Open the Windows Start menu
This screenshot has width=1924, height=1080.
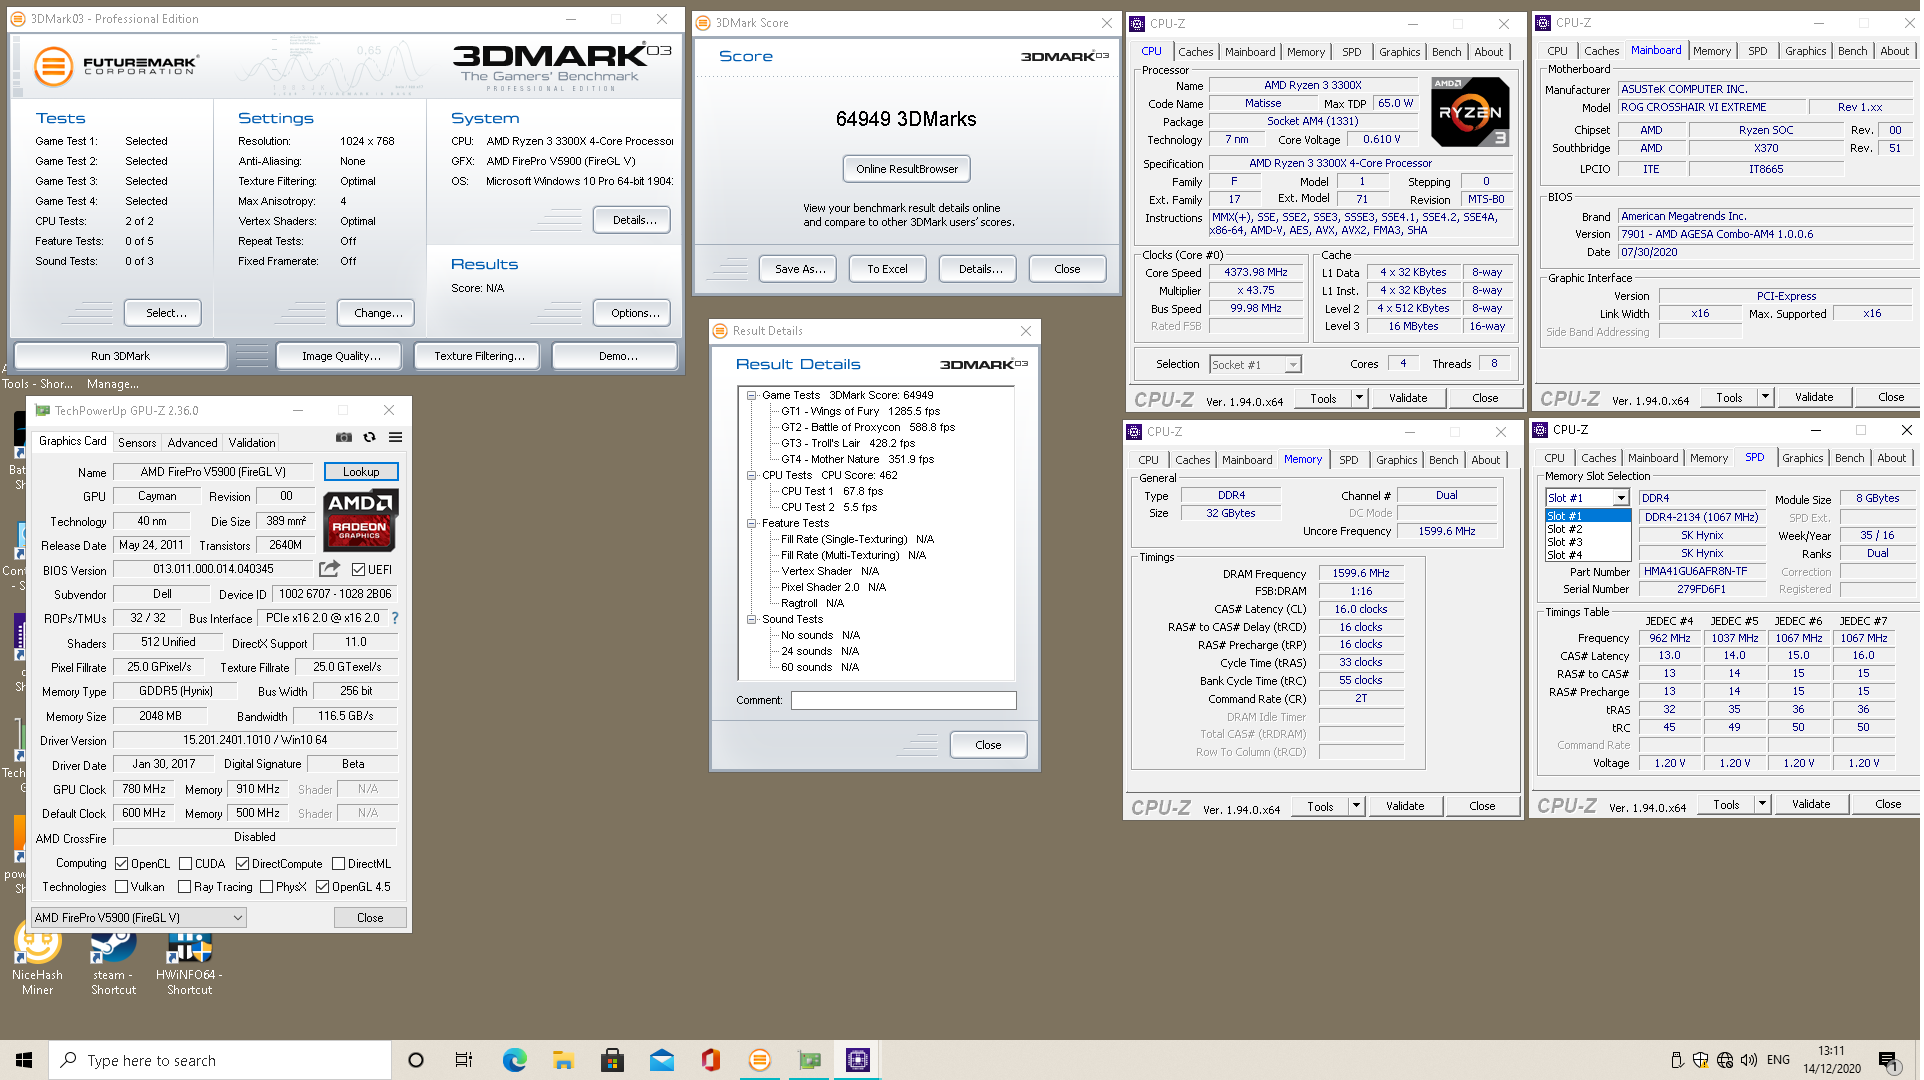[x=24, y=1060]
